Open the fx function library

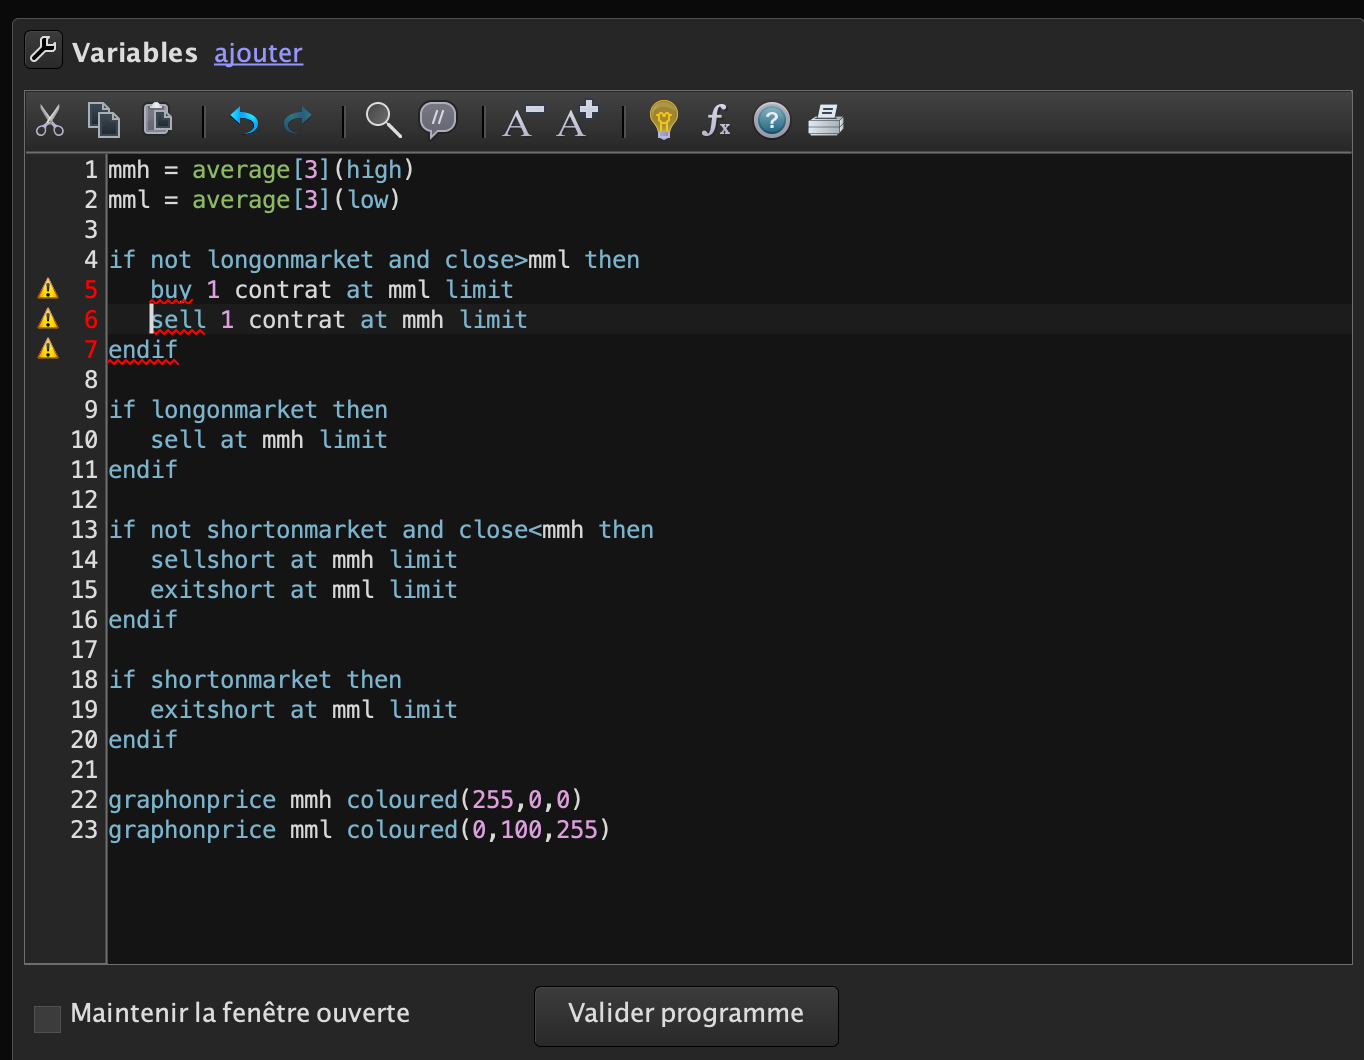[716, 121]
